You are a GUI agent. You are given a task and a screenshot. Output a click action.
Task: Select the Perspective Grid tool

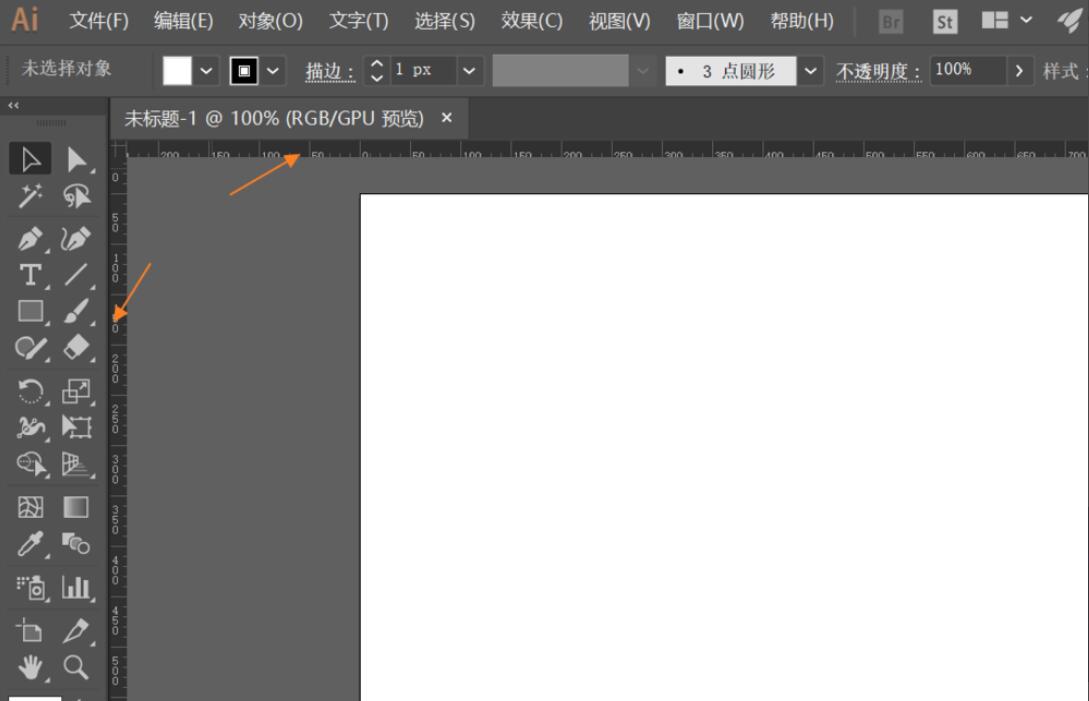76,463
